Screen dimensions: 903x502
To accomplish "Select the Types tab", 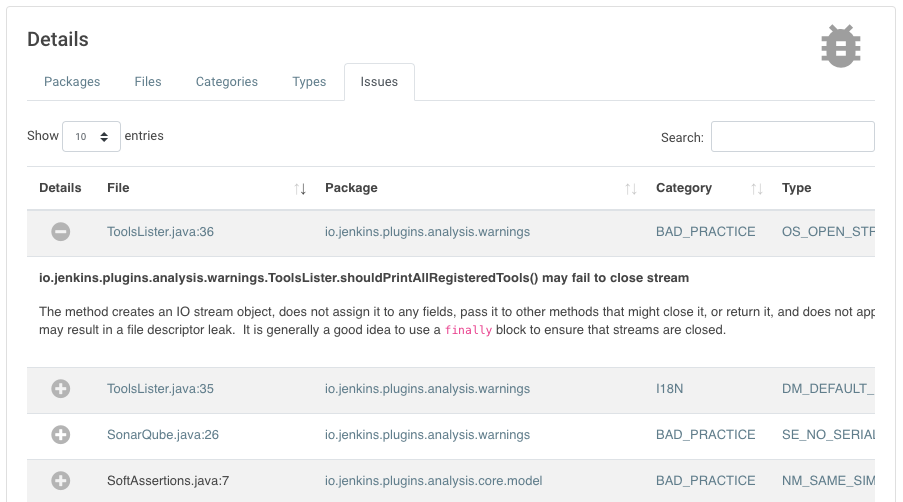I will click(x=309, y=82).
